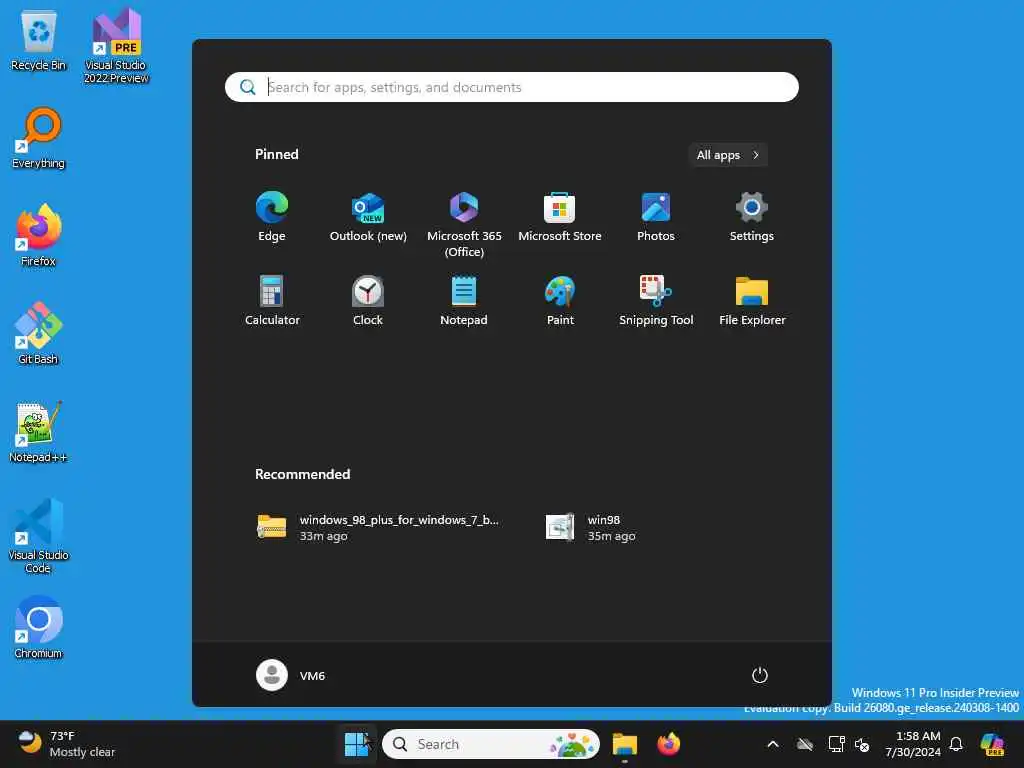Select the Git Bash desktop shortcut
Viewport: 1024px width, 768px height.
point(39,334)
